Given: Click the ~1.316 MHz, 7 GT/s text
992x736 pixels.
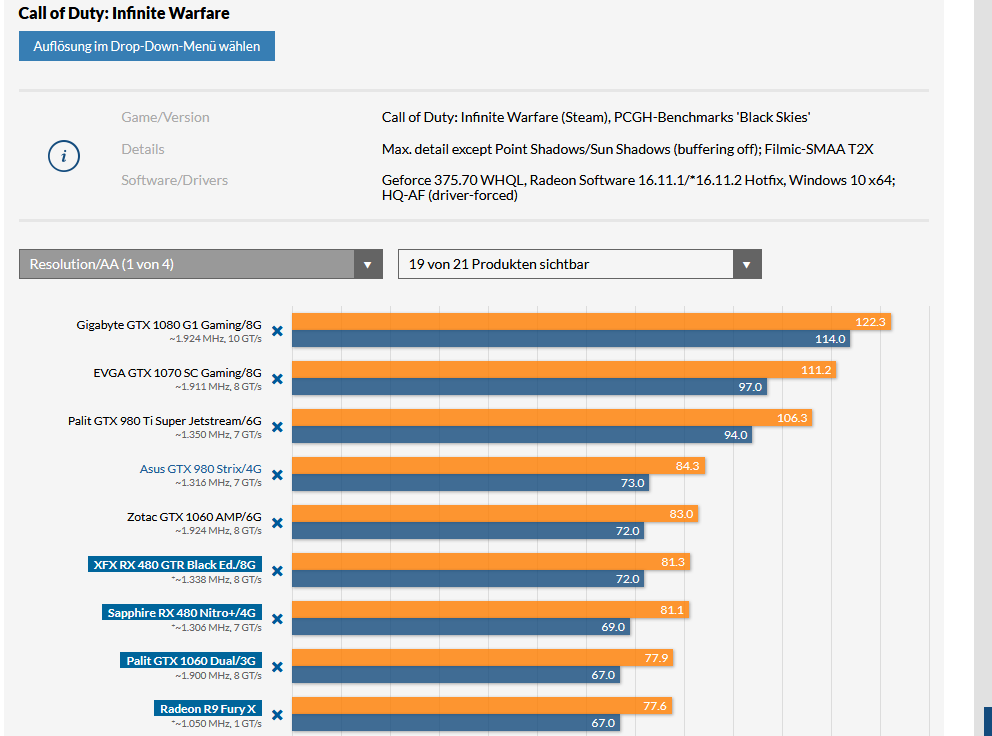Looking at the screenshot, I should pos(218,483).
